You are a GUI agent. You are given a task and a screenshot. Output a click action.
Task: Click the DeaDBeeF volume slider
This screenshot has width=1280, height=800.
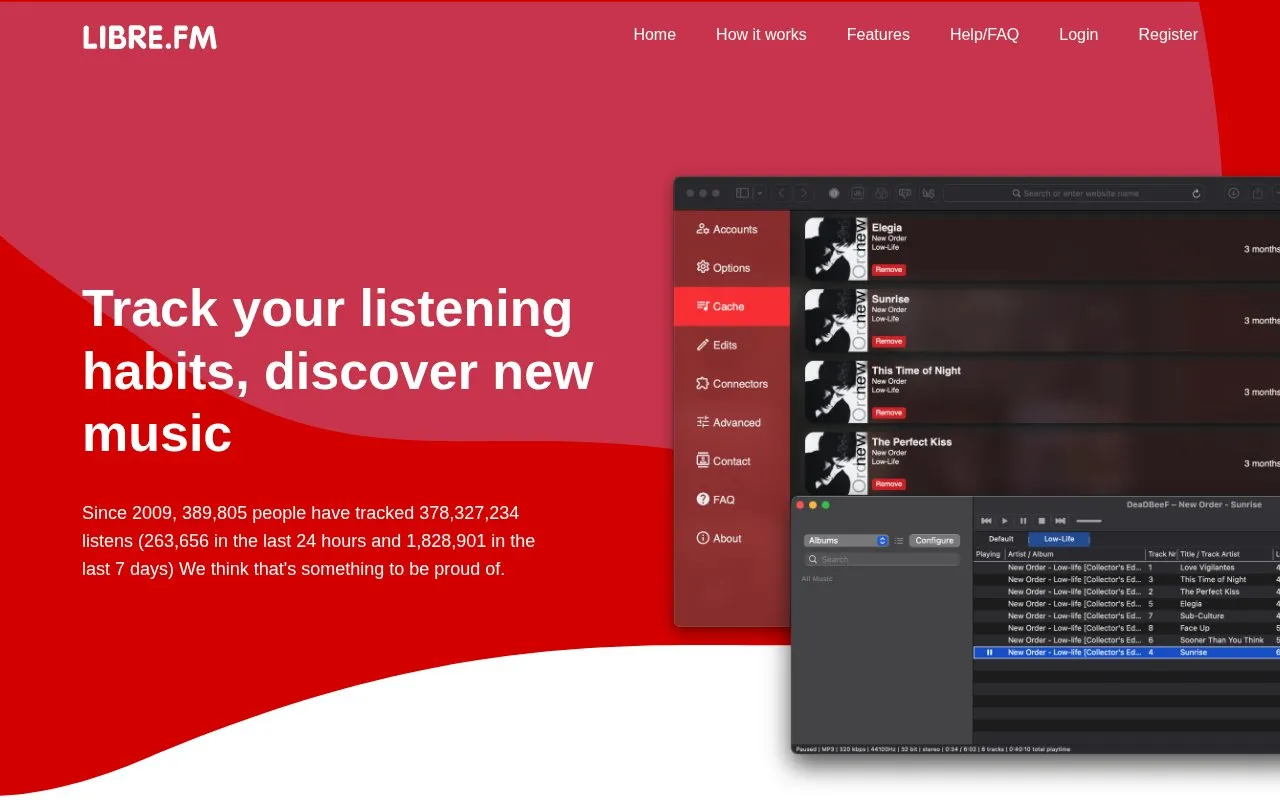click(1089, 521)
